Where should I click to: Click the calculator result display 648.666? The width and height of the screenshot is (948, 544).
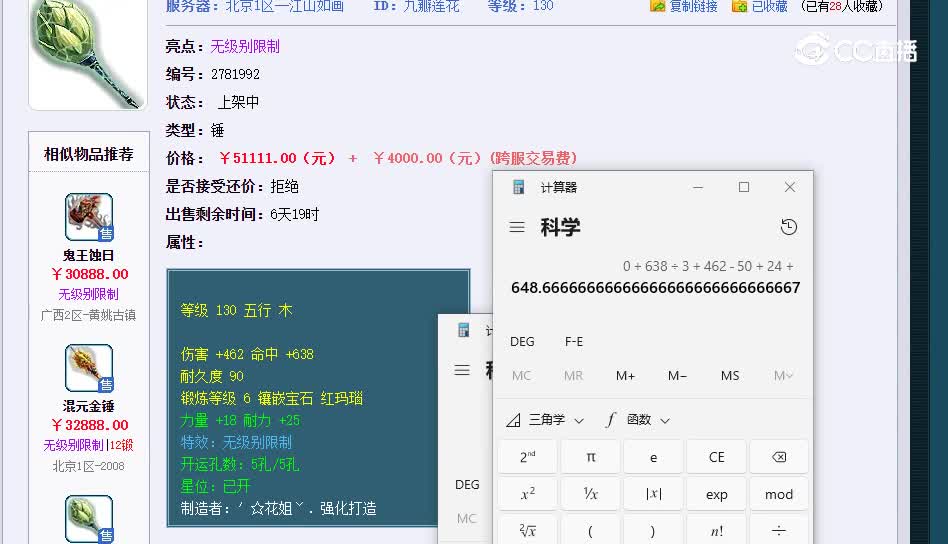click(x=655, y=288)
